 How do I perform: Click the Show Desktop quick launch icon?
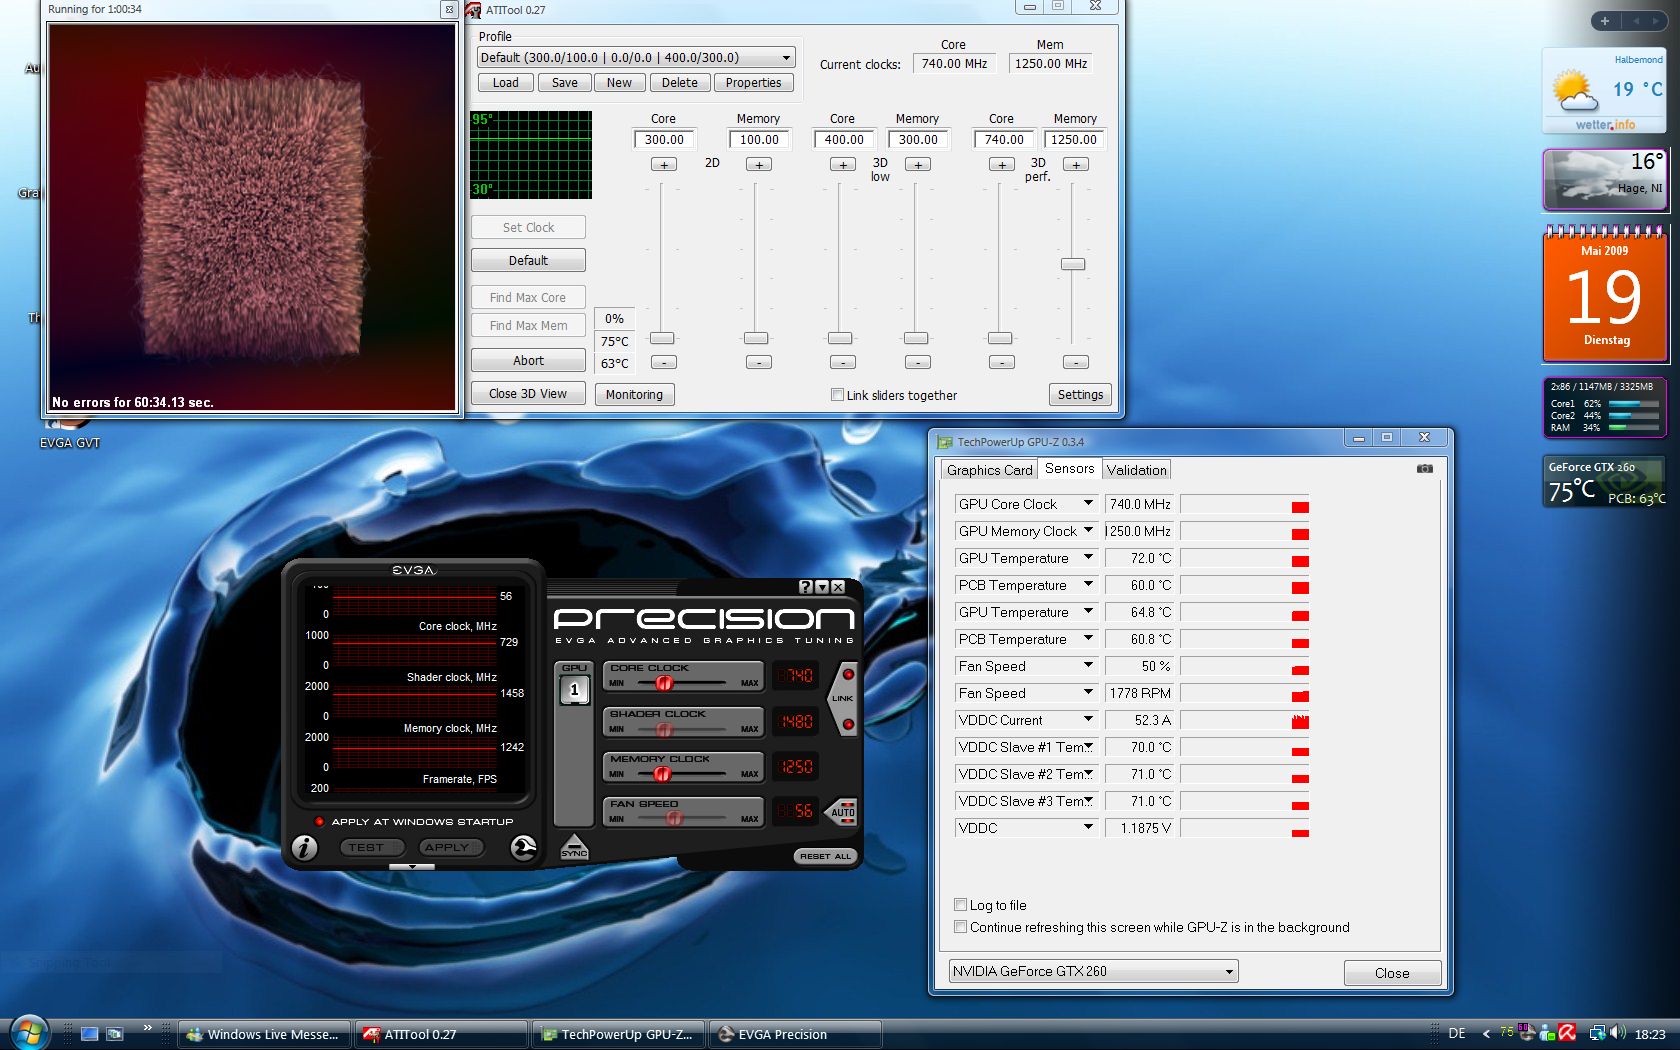click(x=90, y=1034)
